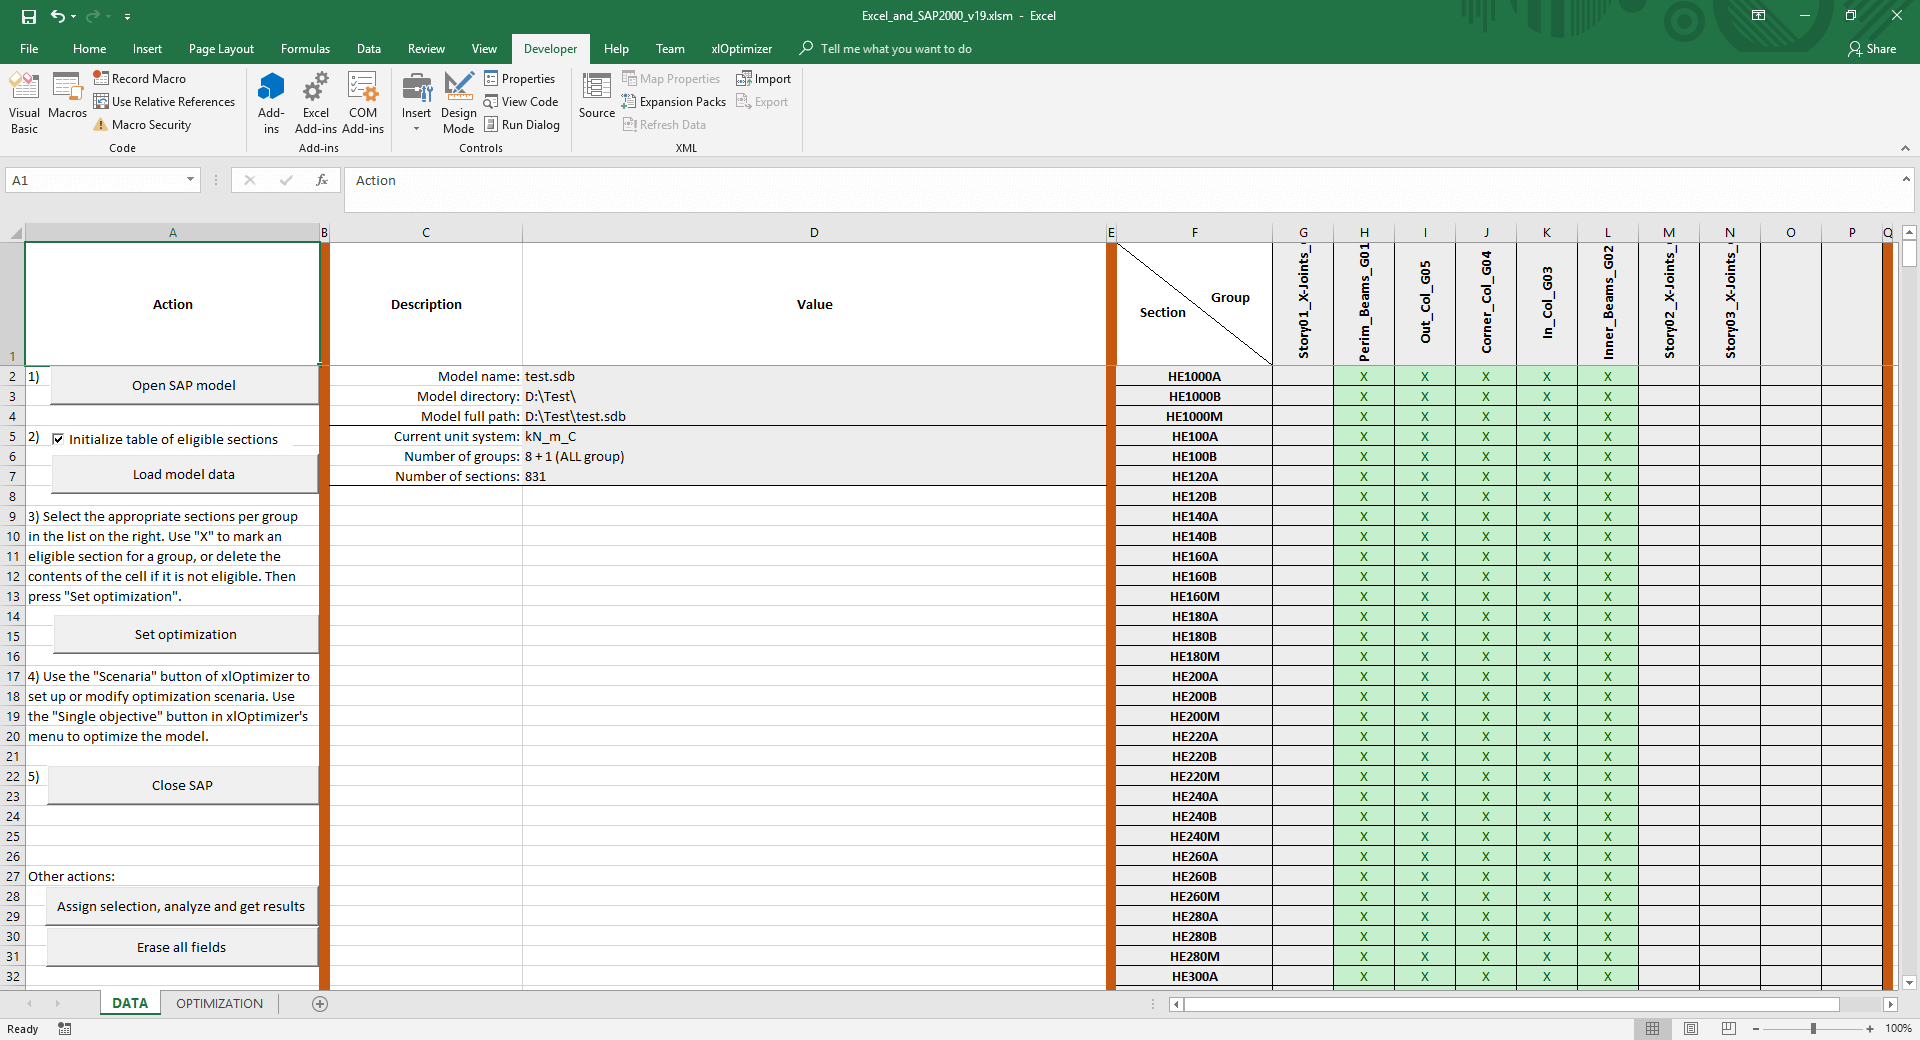
Task: Click Assign selection, analyze and get results
Action: click(x=181, y=906)
